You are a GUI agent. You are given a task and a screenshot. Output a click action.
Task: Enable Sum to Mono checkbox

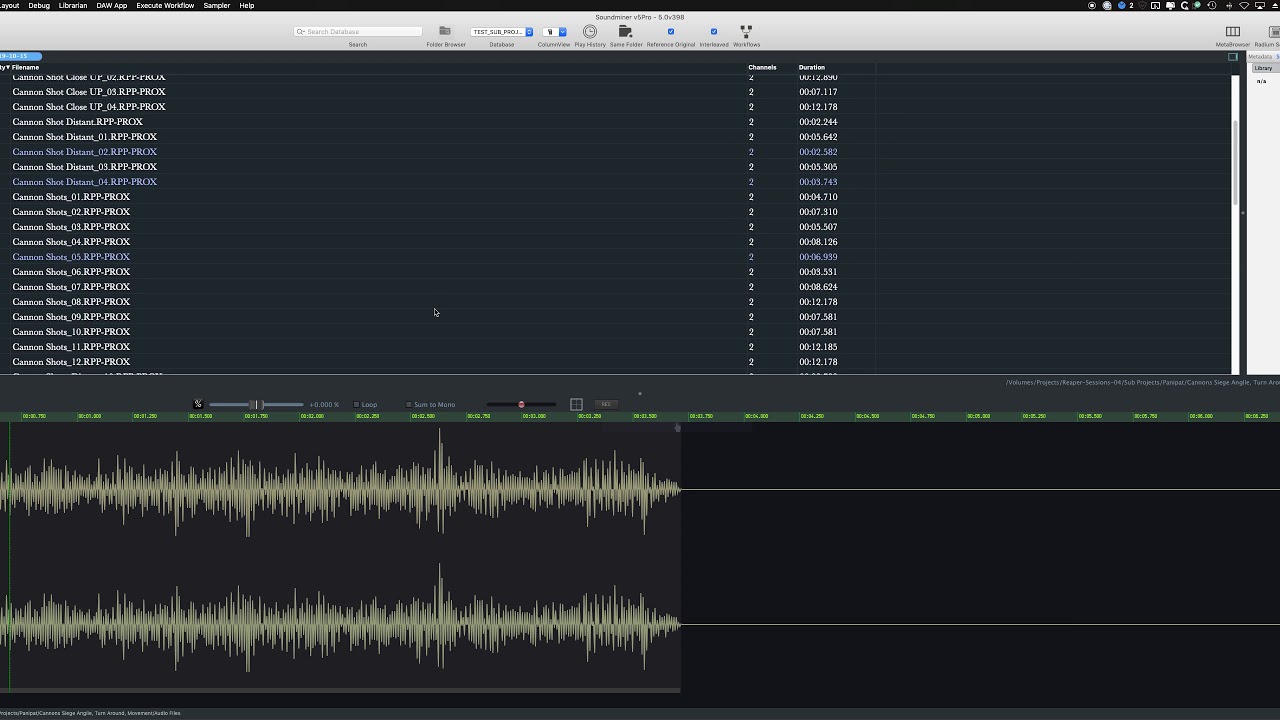[409, 404]
